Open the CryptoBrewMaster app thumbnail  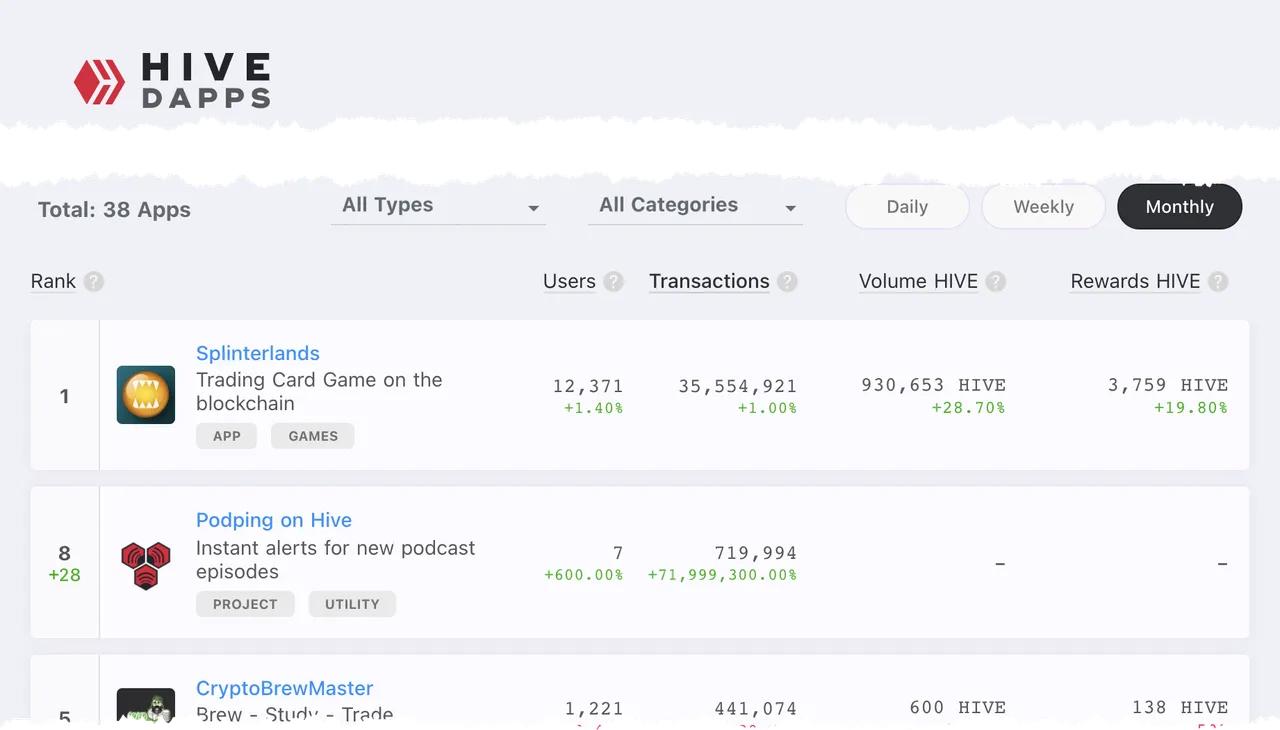point(146,706)
